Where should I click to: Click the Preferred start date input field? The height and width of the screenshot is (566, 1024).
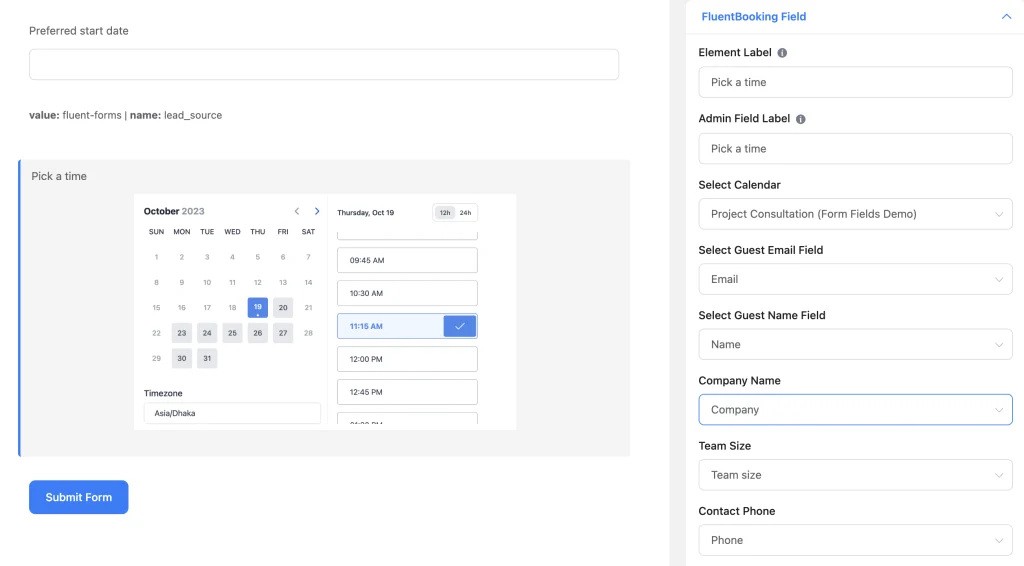(324, 65)
